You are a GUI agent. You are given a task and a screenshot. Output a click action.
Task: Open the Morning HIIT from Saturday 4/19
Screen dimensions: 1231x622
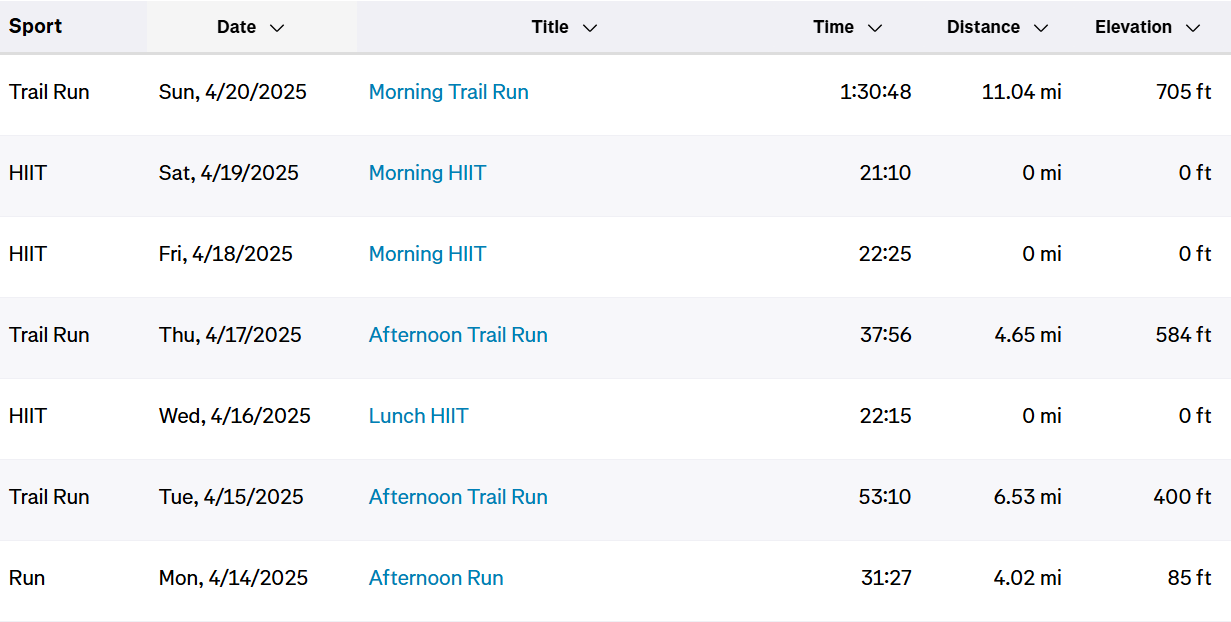click(x=427, y=173)
